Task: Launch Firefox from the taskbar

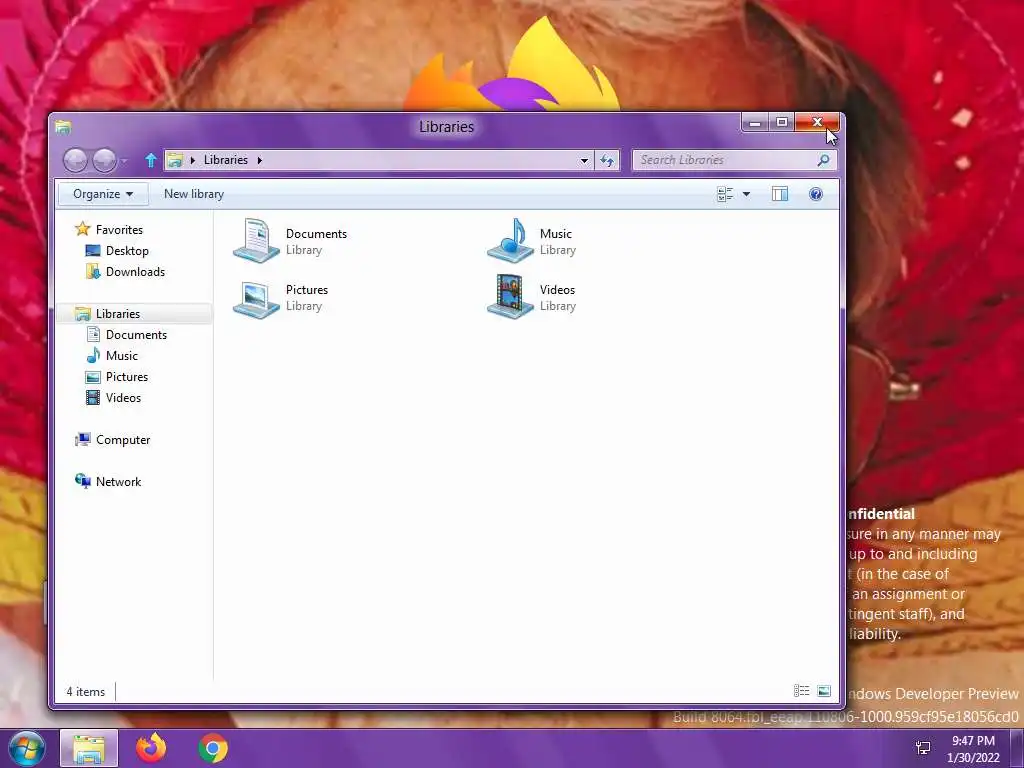Action: pos(151,748)
